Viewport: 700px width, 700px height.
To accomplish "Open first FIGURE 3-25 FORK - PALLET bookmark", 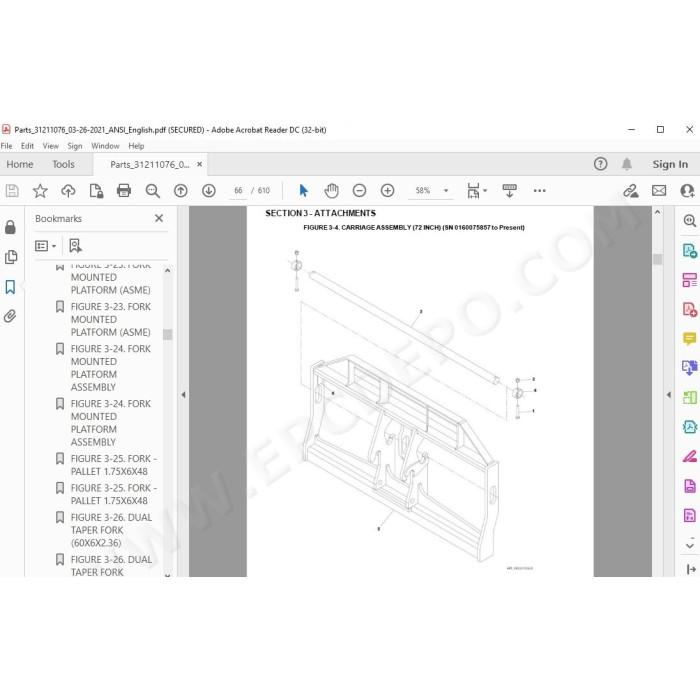I will pyautogui.click(x=113, y=465).
